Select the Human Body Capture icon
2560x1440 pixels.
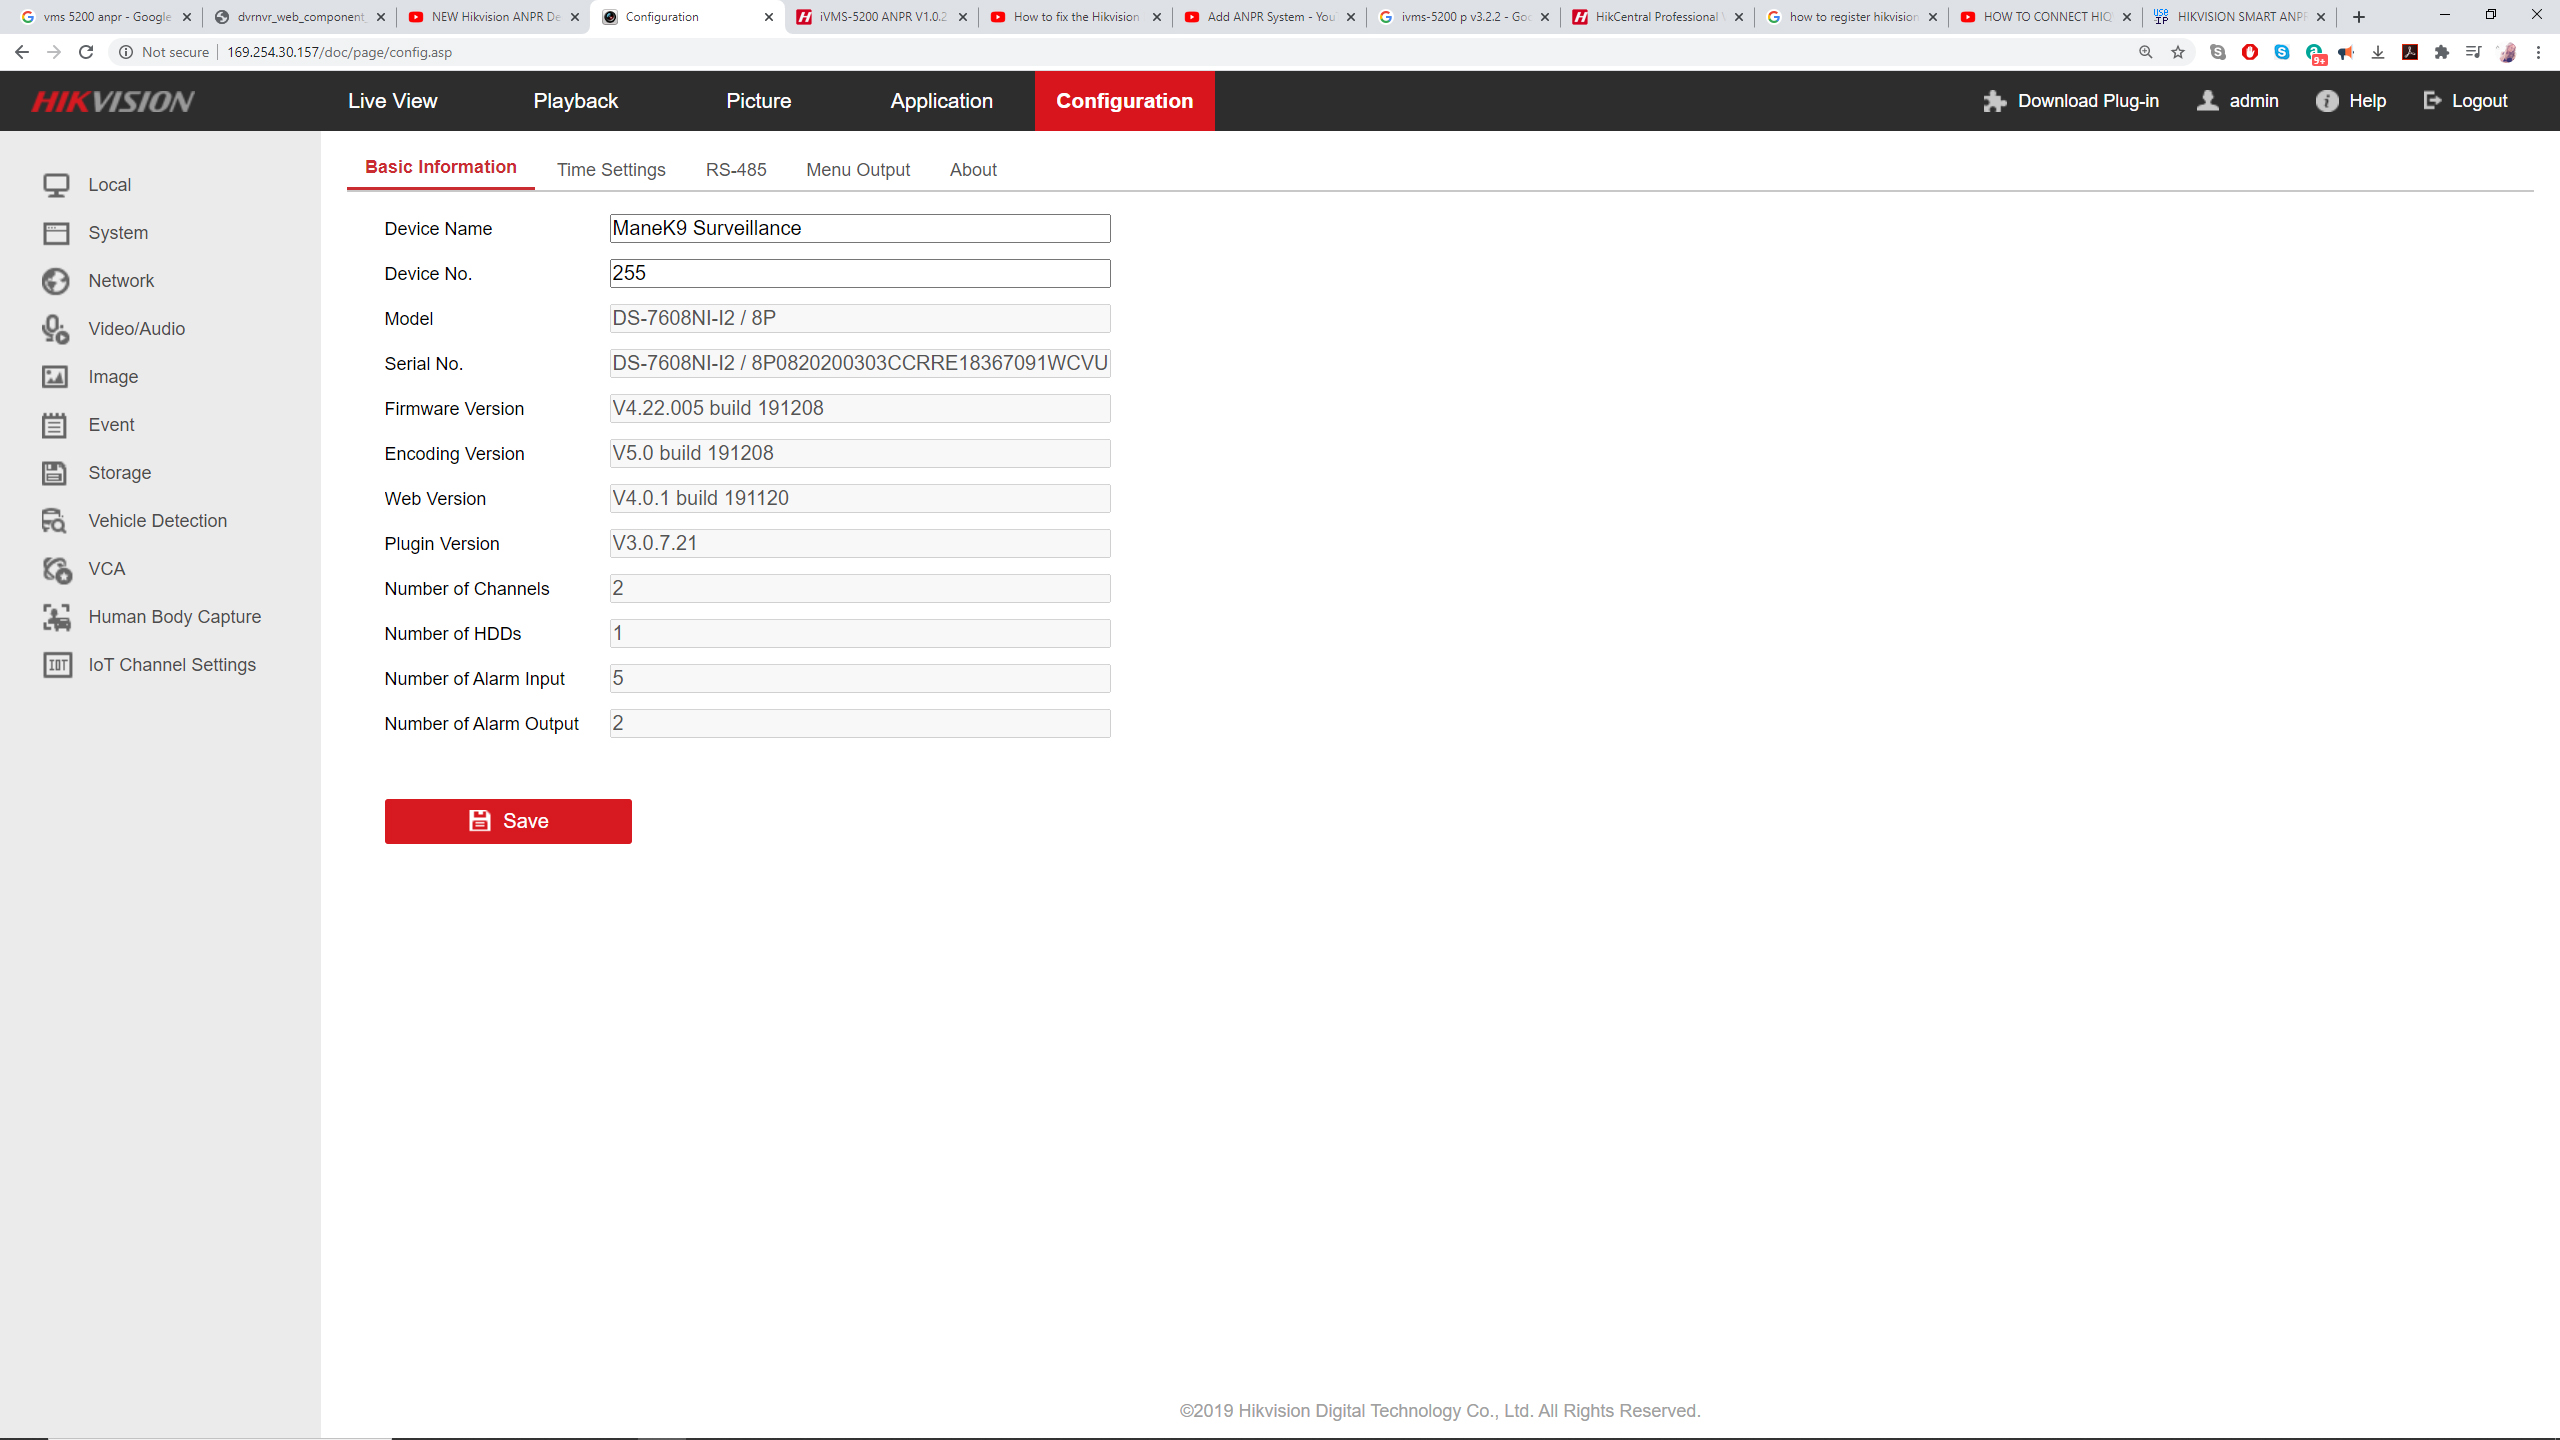pyautogui.click(x=56, y=617)
